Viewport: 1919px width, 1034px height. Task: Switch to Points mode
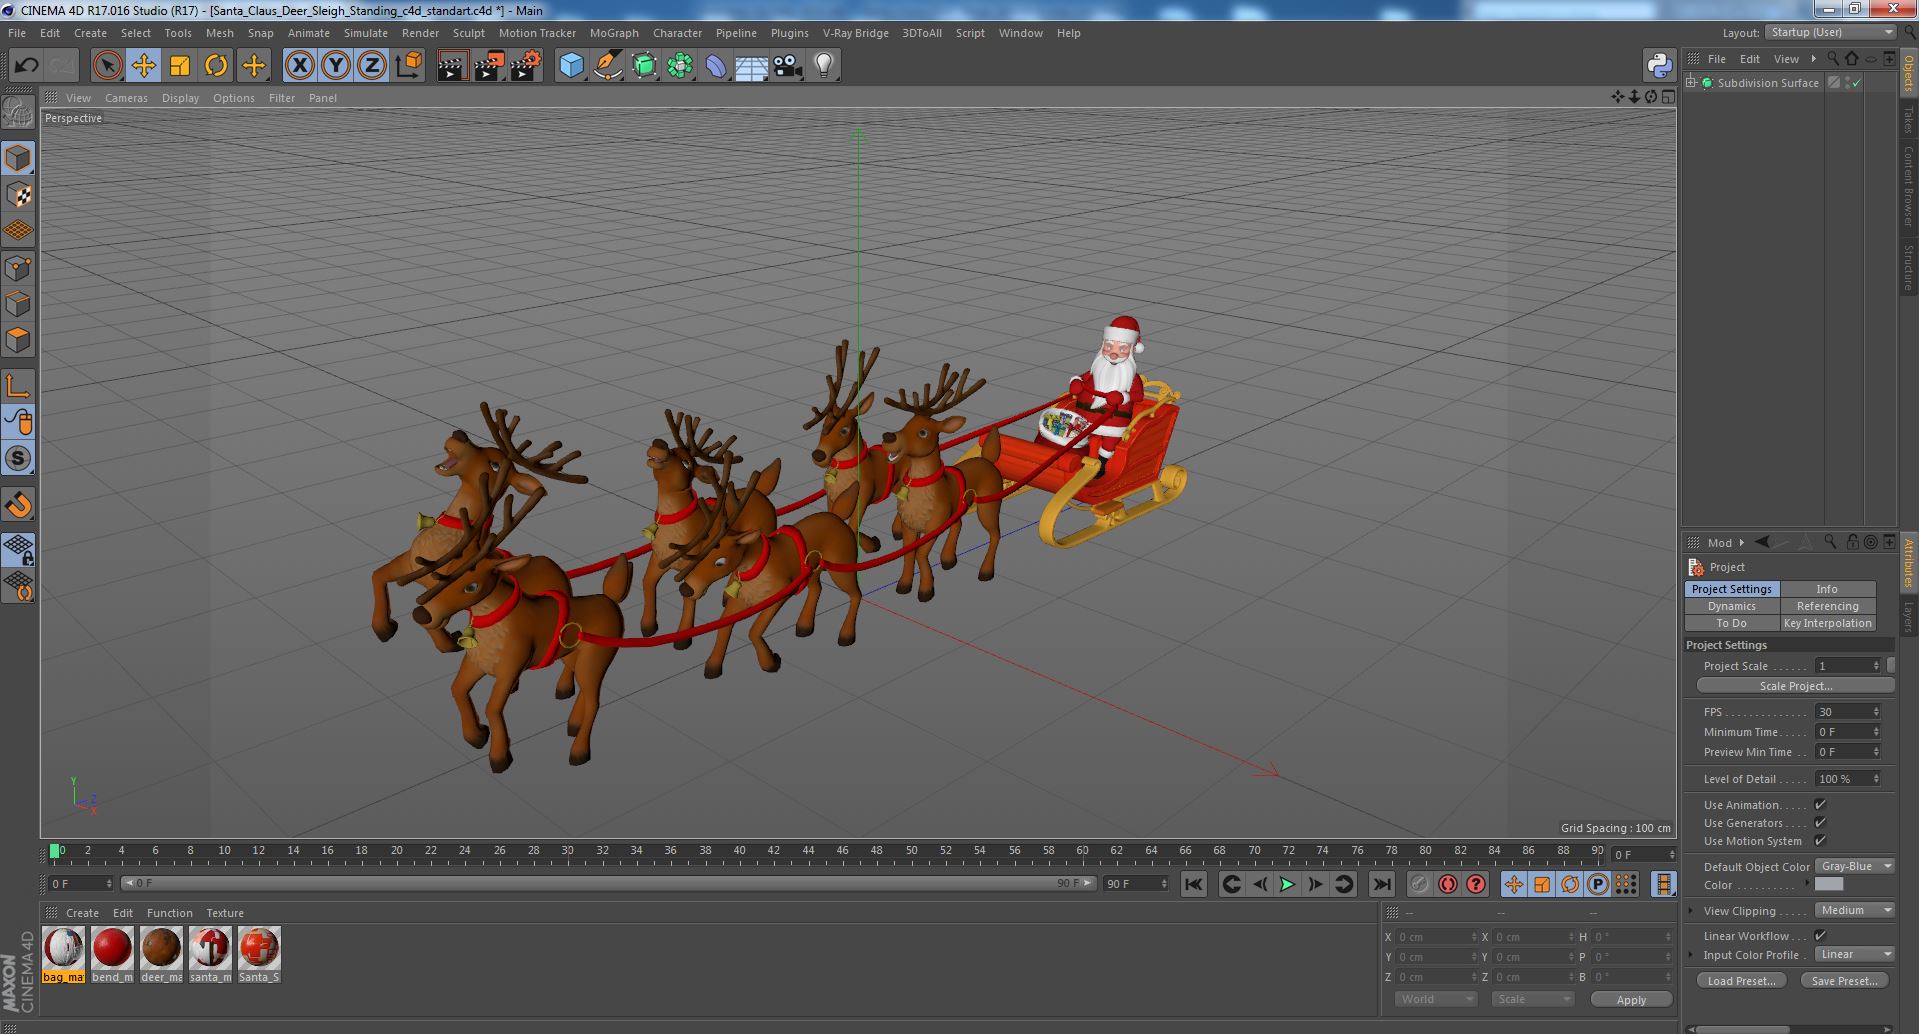point(18,268)
